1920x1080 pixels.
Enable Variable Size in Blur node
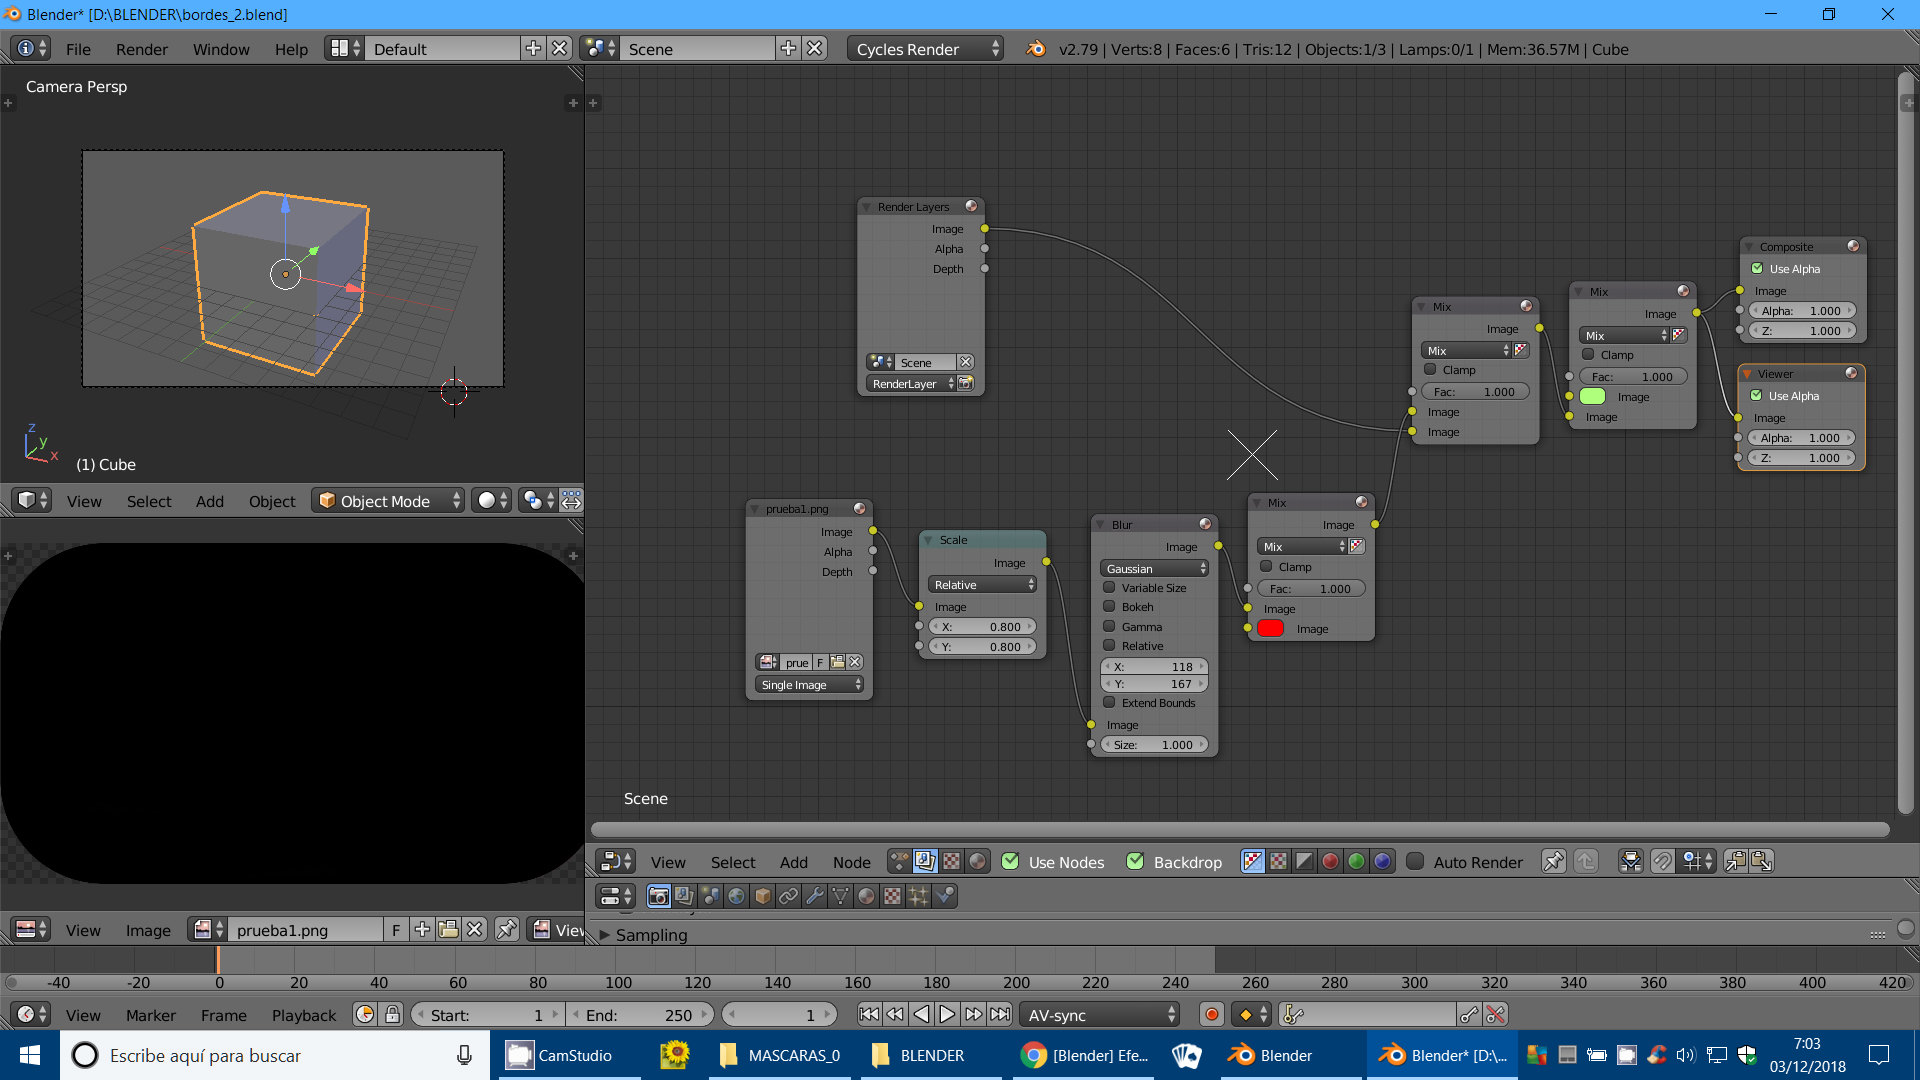click(1109, 588)
